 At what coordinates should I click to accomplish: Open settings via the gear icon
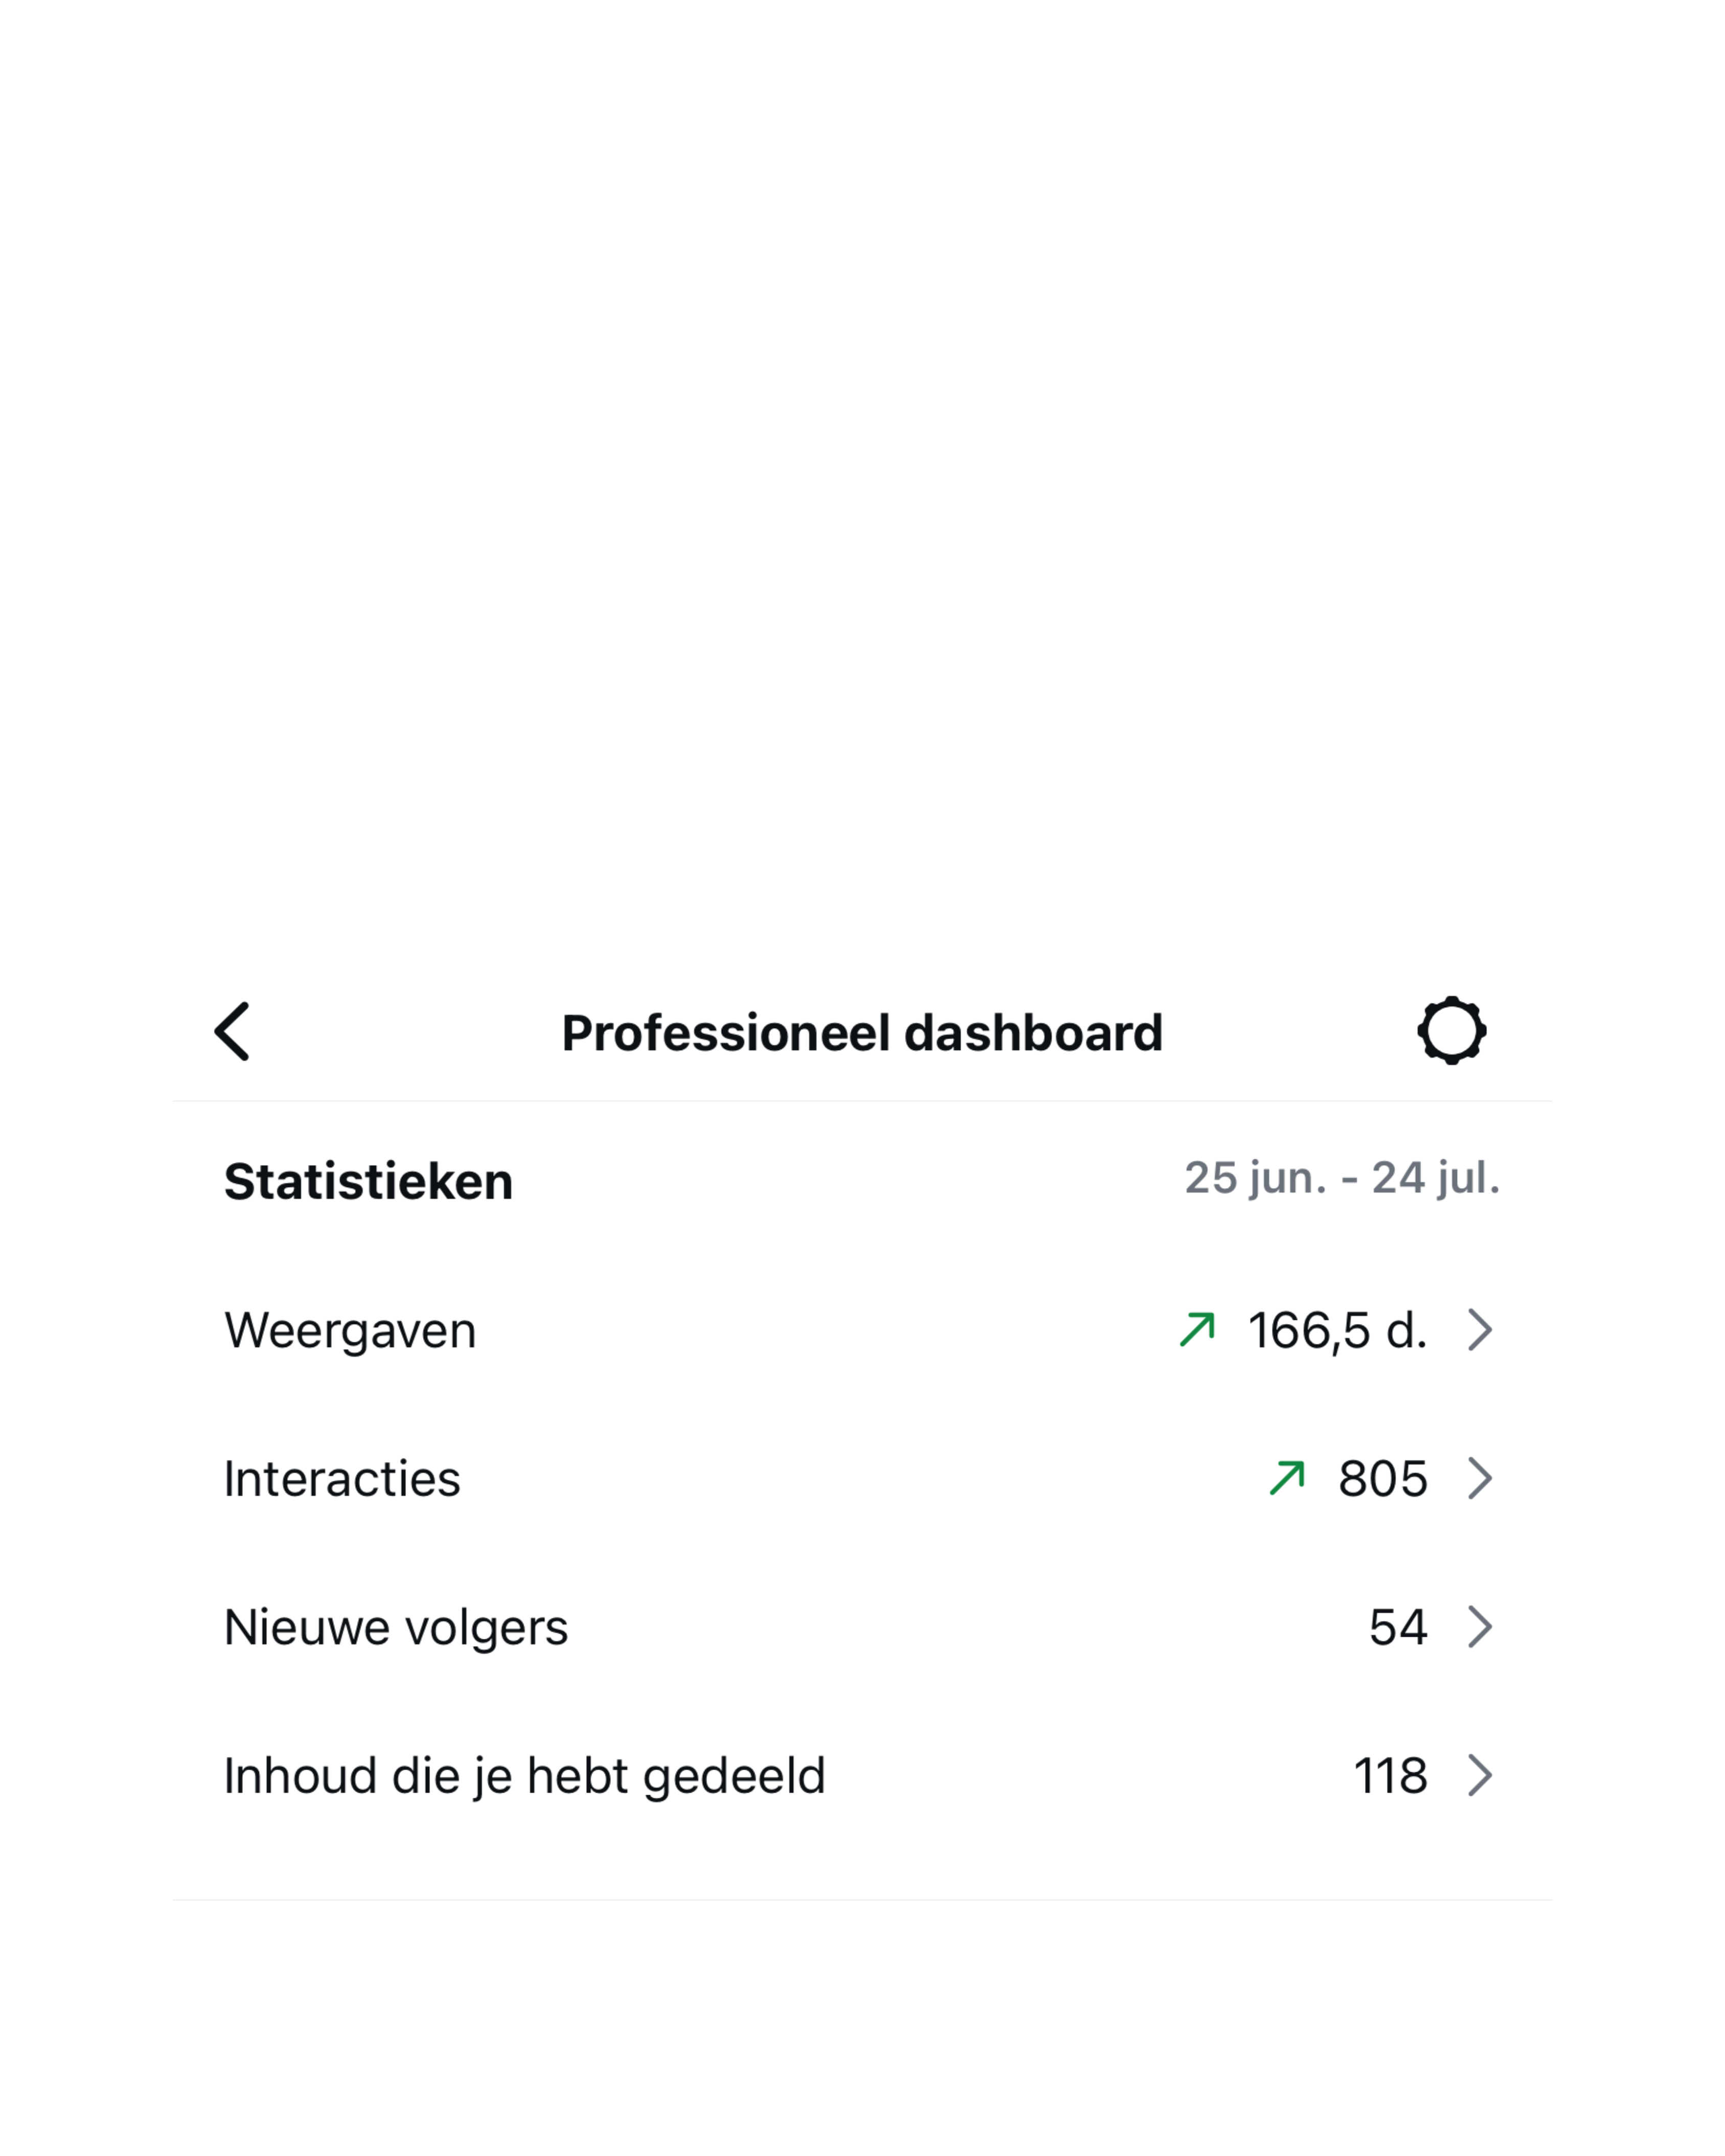pos(1451,1031)
